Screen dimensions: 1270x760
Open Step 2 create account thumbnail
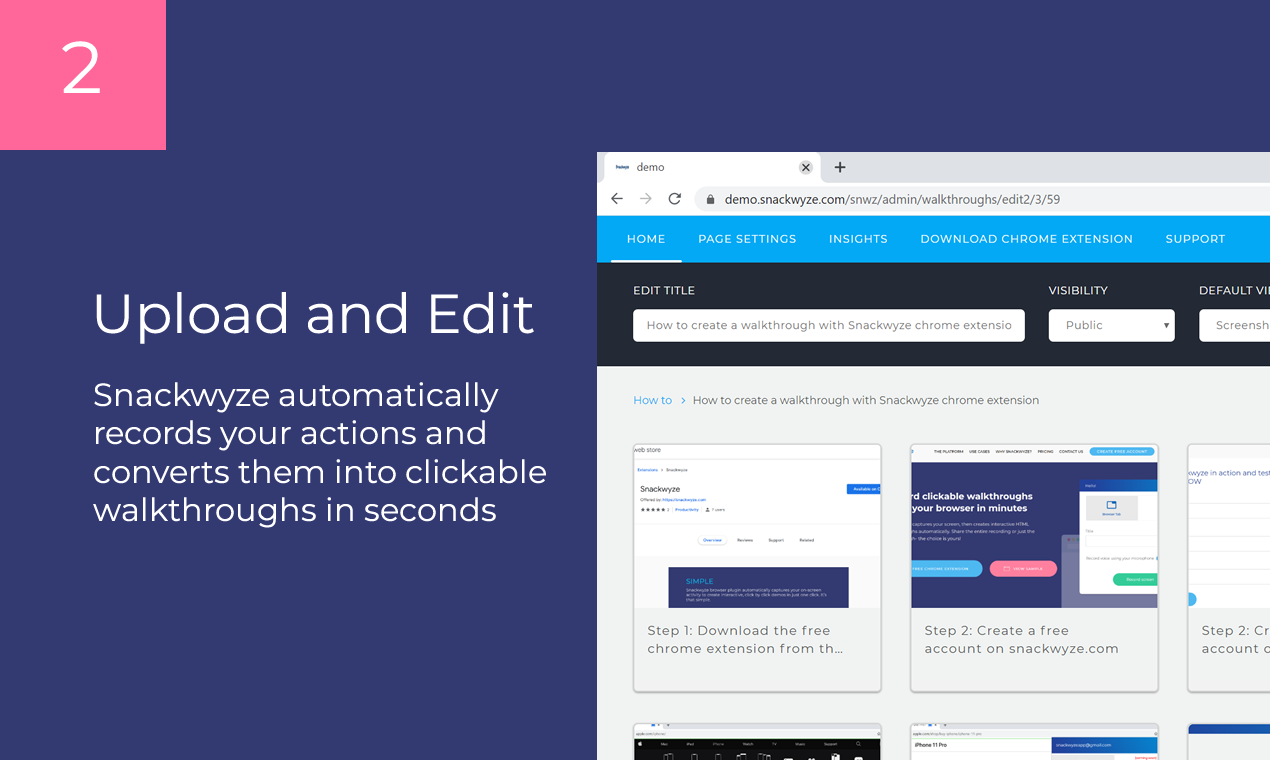(1034, 527)
